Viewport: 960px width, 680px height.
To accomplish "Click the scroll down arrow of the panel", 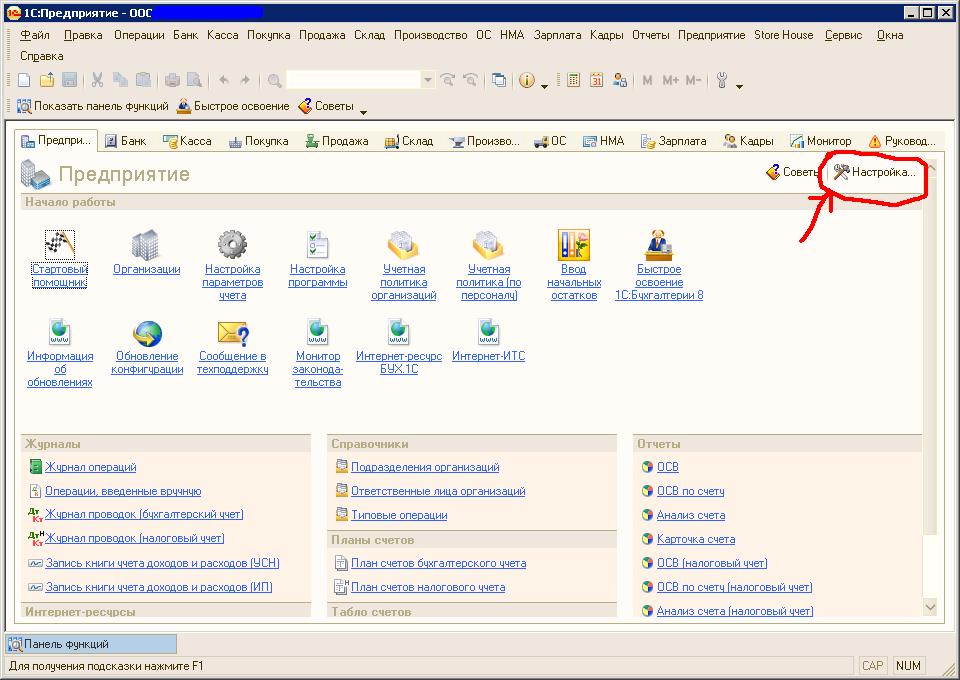I will [930, 607].
